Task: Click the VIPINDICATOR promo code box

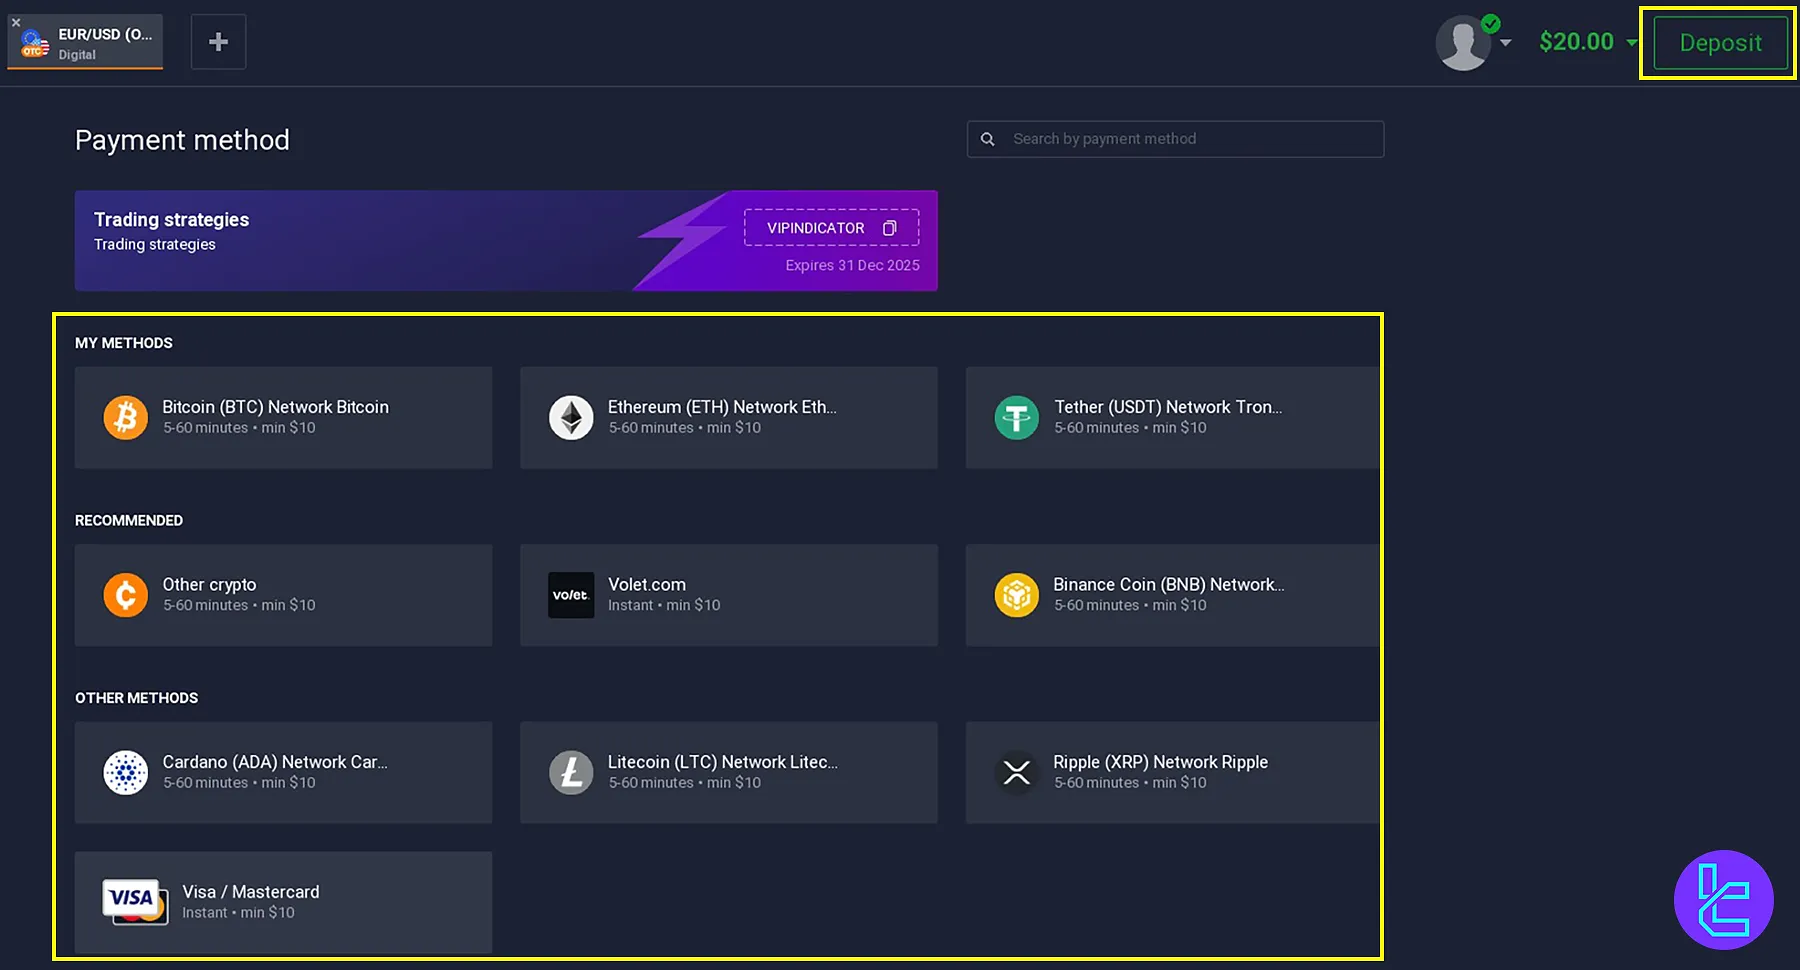Action: 831,228
